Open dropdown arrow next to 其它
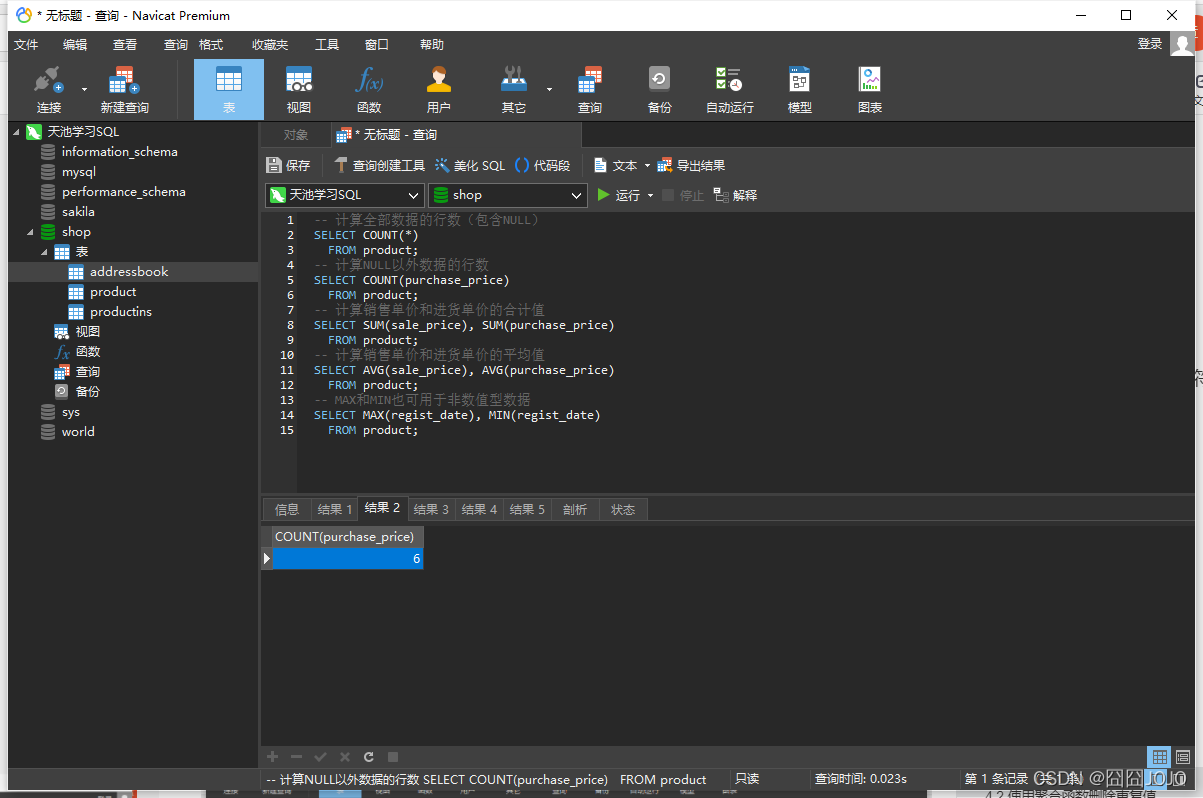The image size is (1203, 798). tap(549, 89)
